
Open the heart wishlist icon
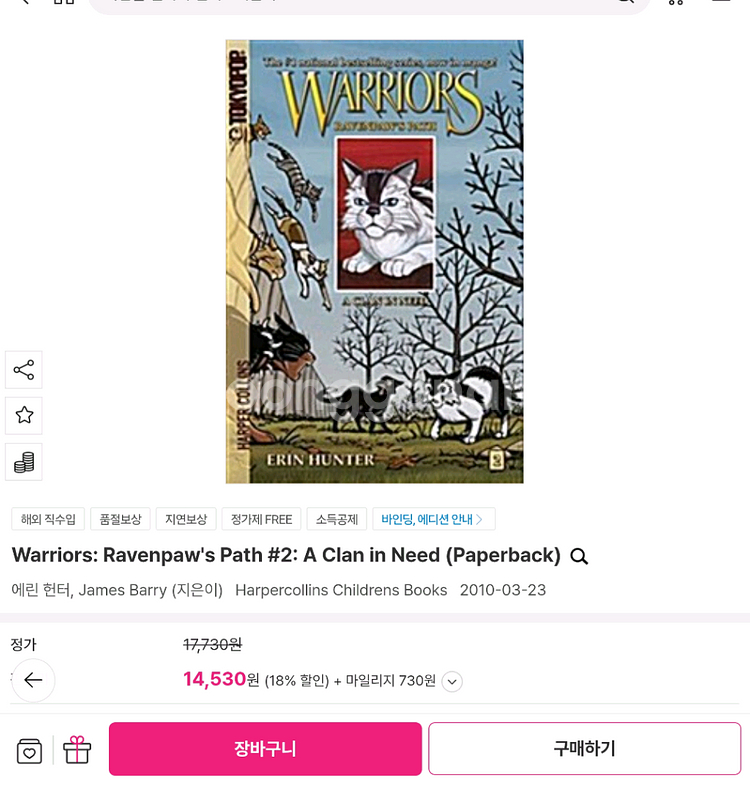[x=29, y=751]
